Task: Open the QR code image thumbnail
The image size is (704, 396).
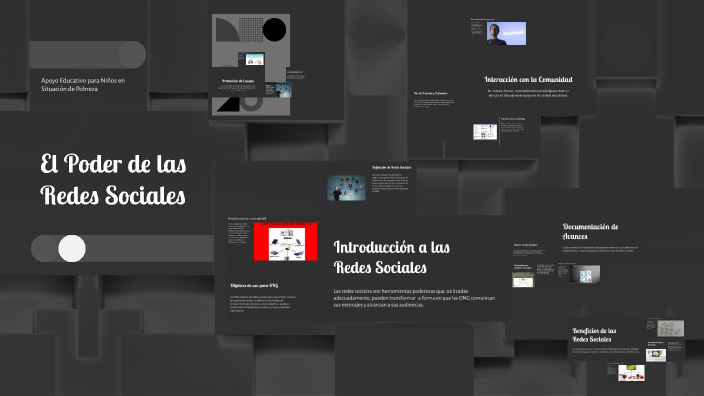Action: point(585,274)
